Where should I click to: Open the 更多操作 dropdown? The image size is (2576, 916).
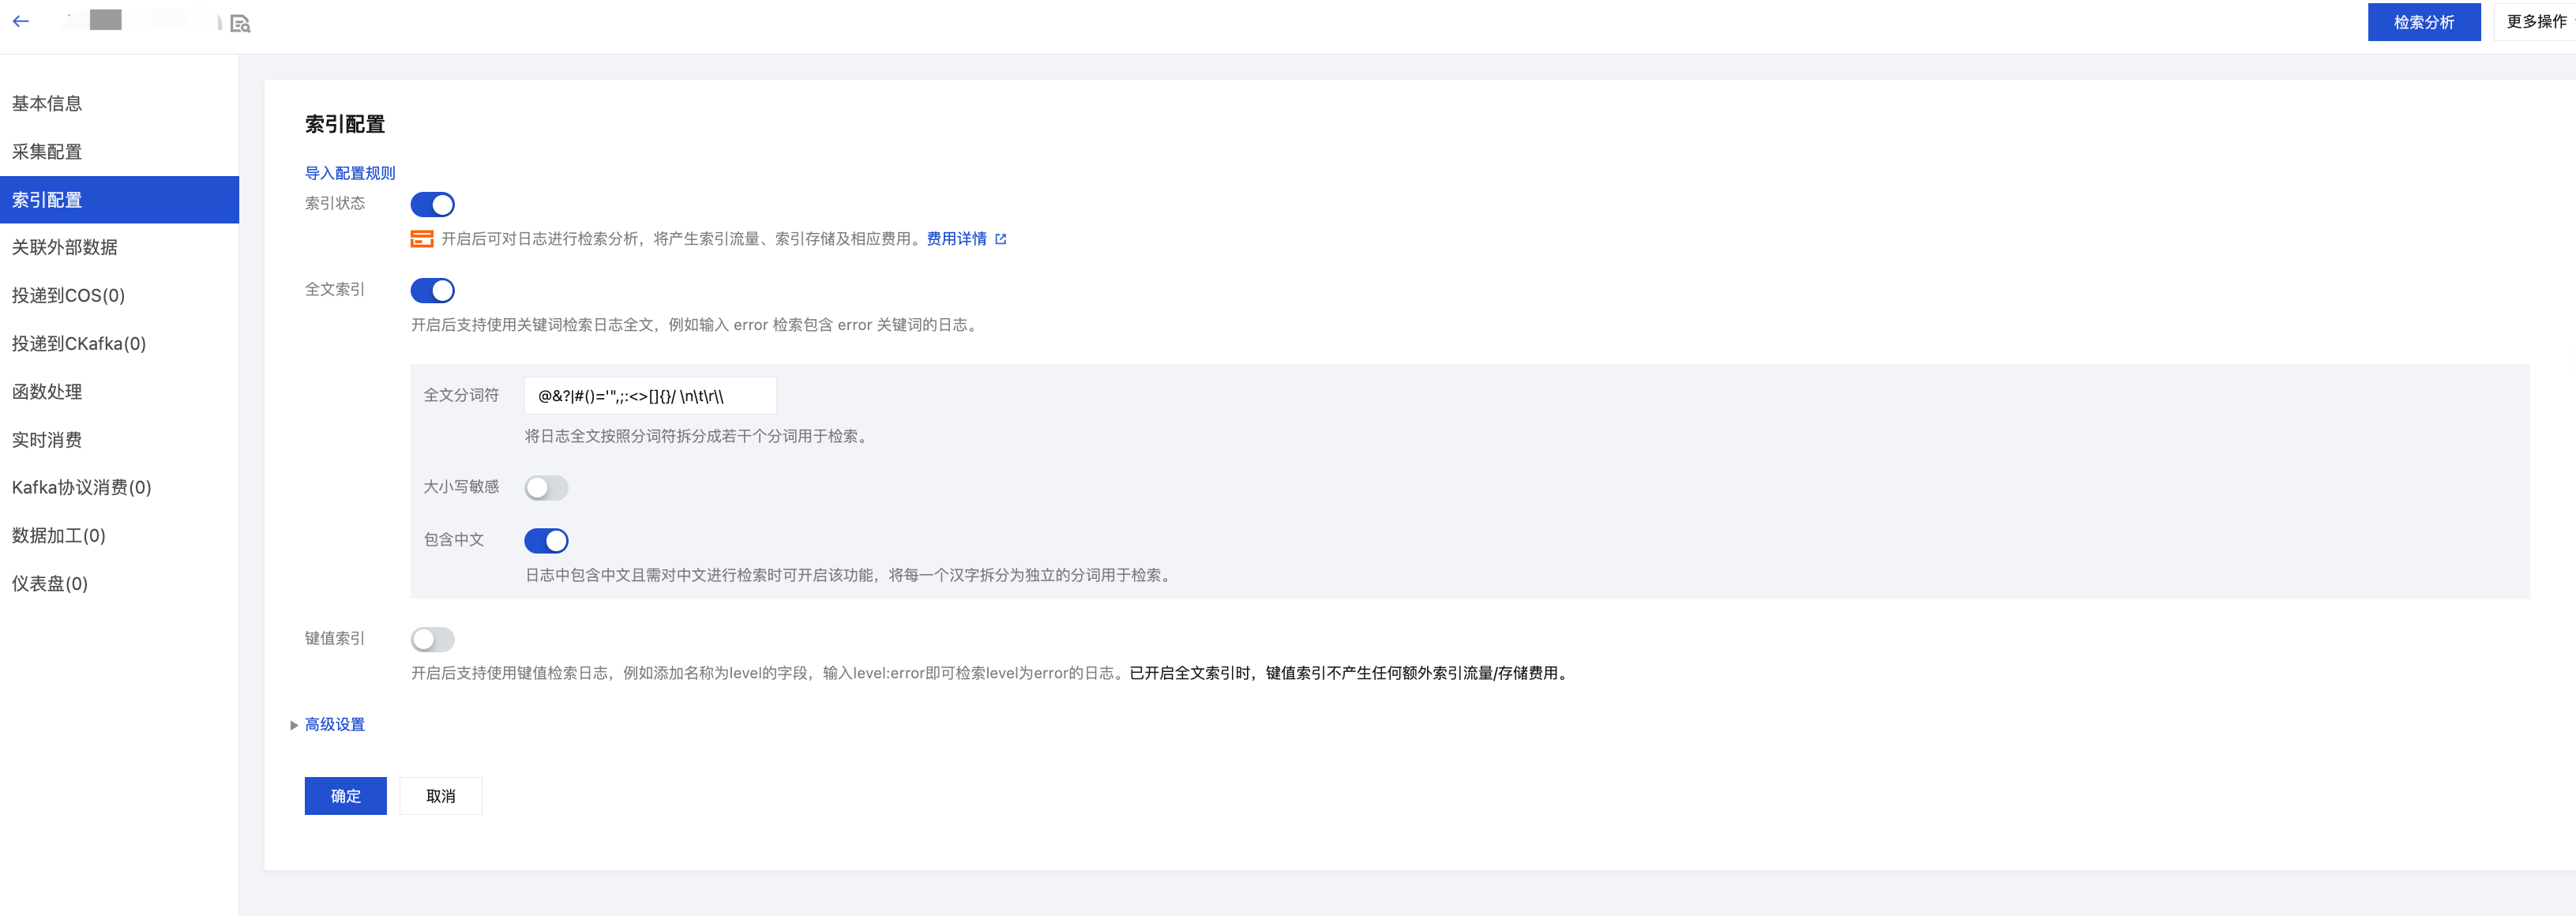point(2535,22)
